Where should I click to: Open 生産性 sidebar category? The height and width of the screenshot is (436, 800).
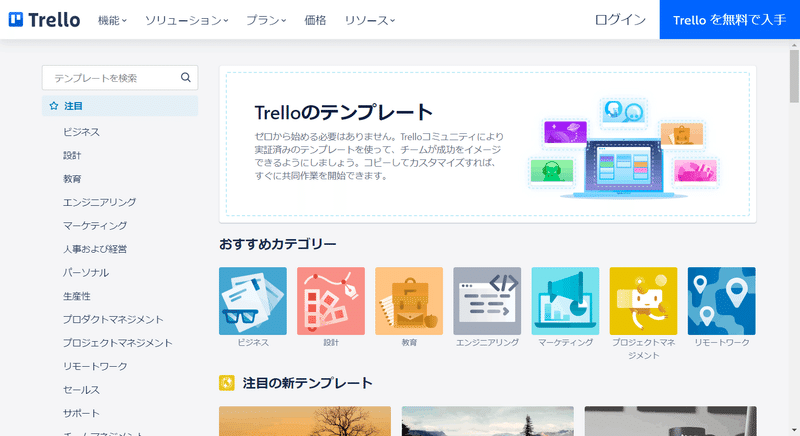pos(77,296)
